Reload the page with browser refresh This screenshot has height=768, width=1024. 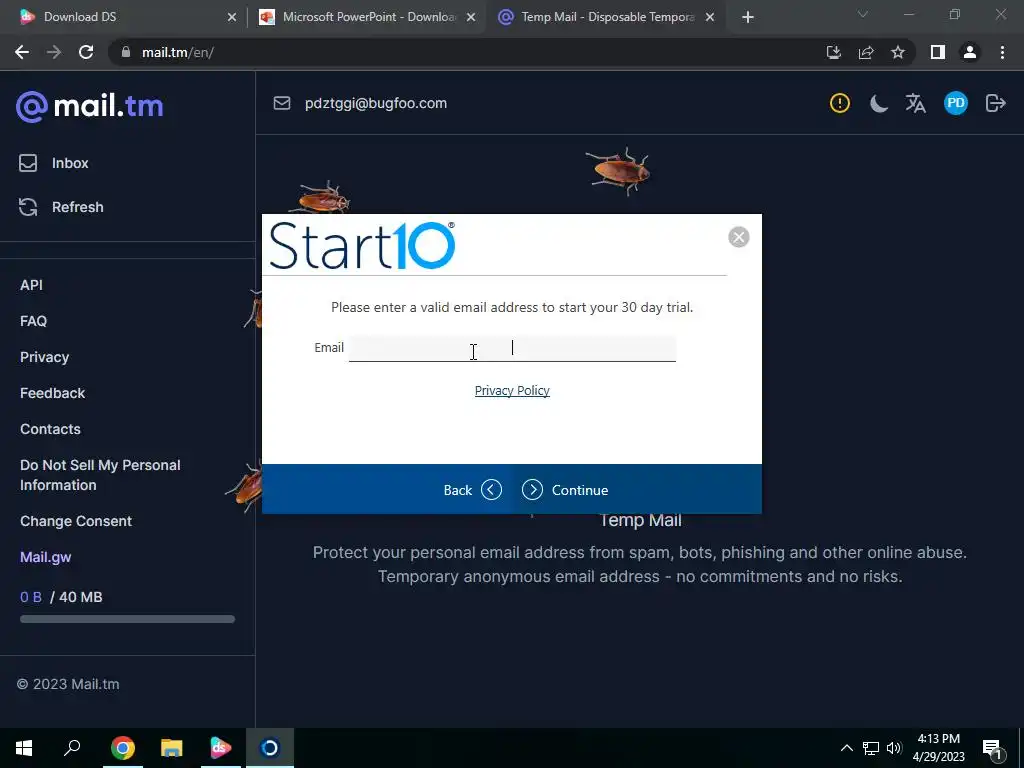click(86, 52)
